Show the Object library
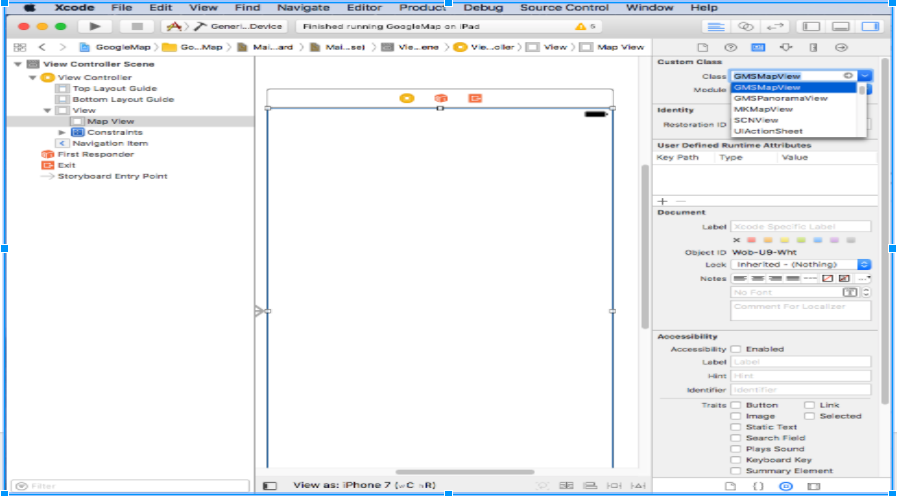897x496 pixels. 786,486
